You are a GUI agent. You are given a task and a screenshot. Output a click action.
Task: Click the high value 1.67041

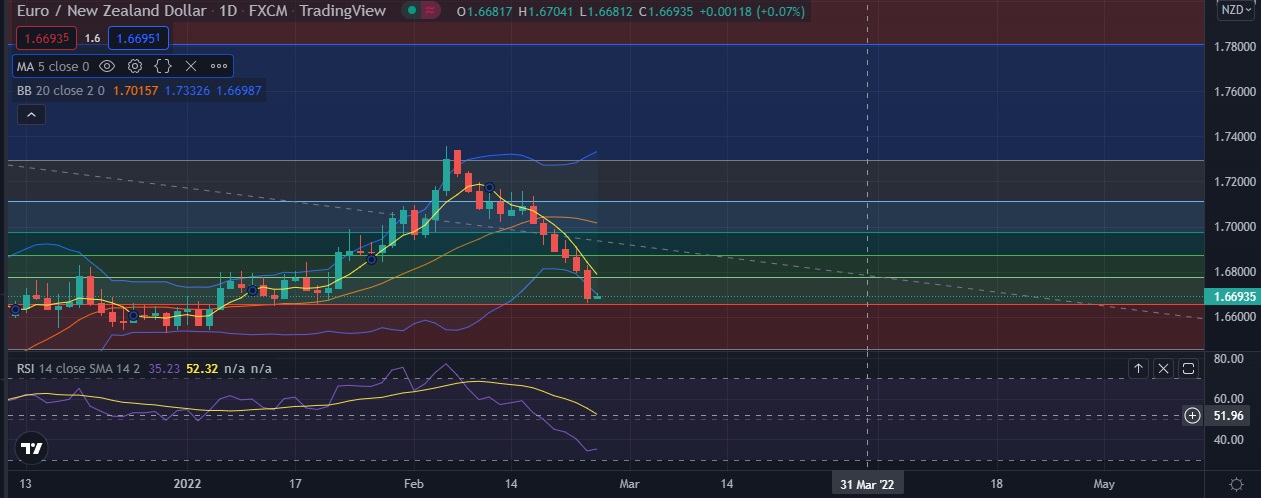[x=550, y=12]
